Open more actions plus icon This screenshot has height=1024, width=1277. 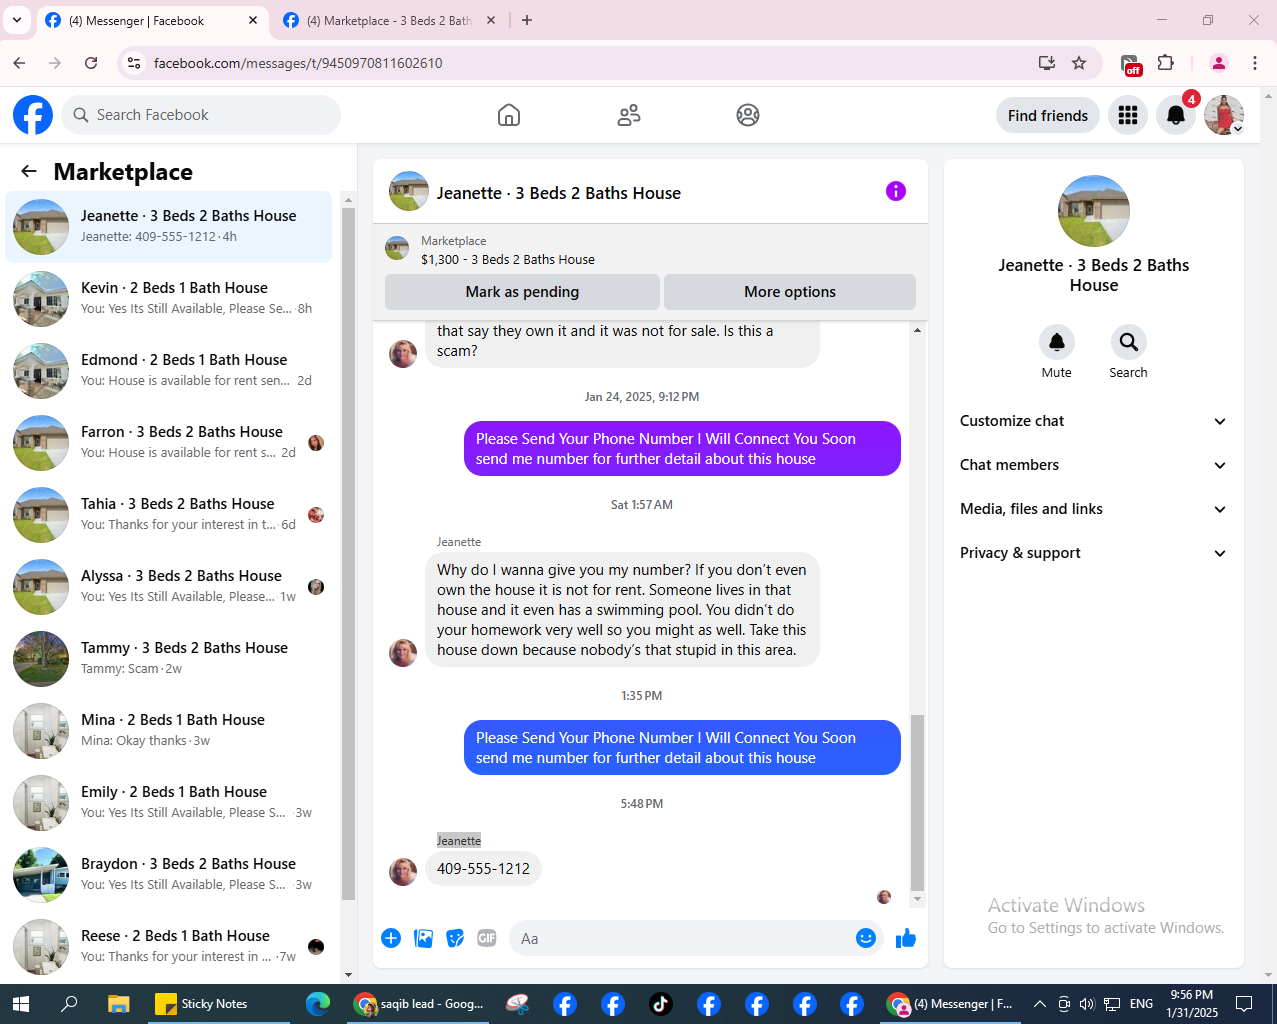coord(391,938)
